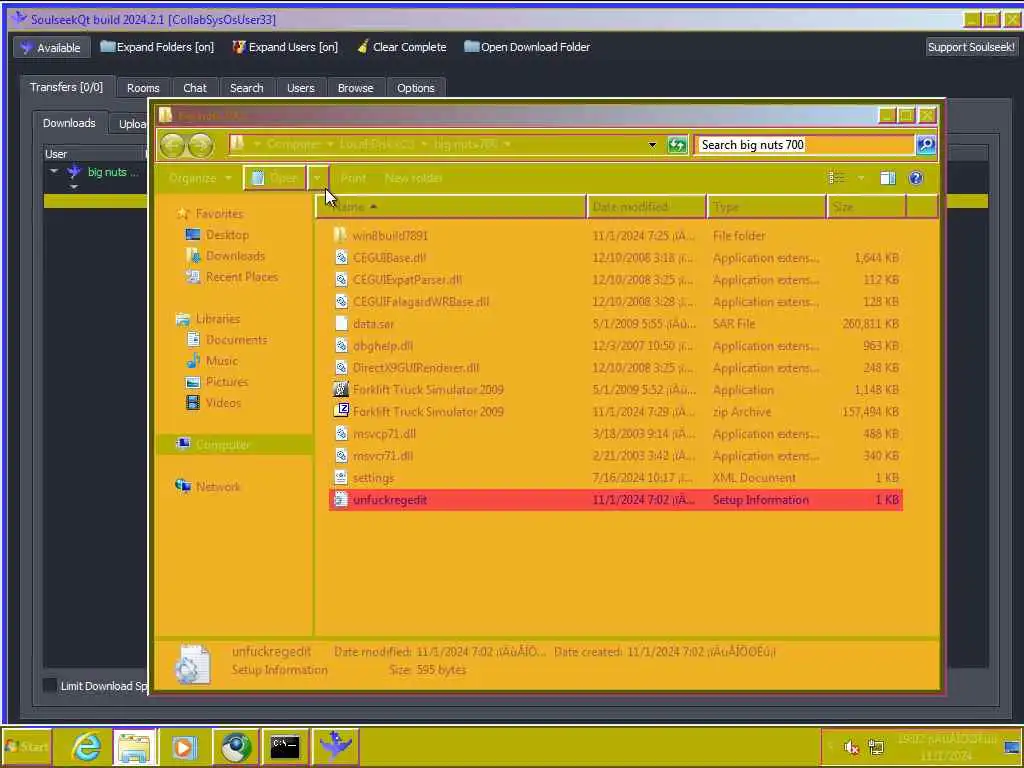Sort by Size column header

(x=867, y=207)
